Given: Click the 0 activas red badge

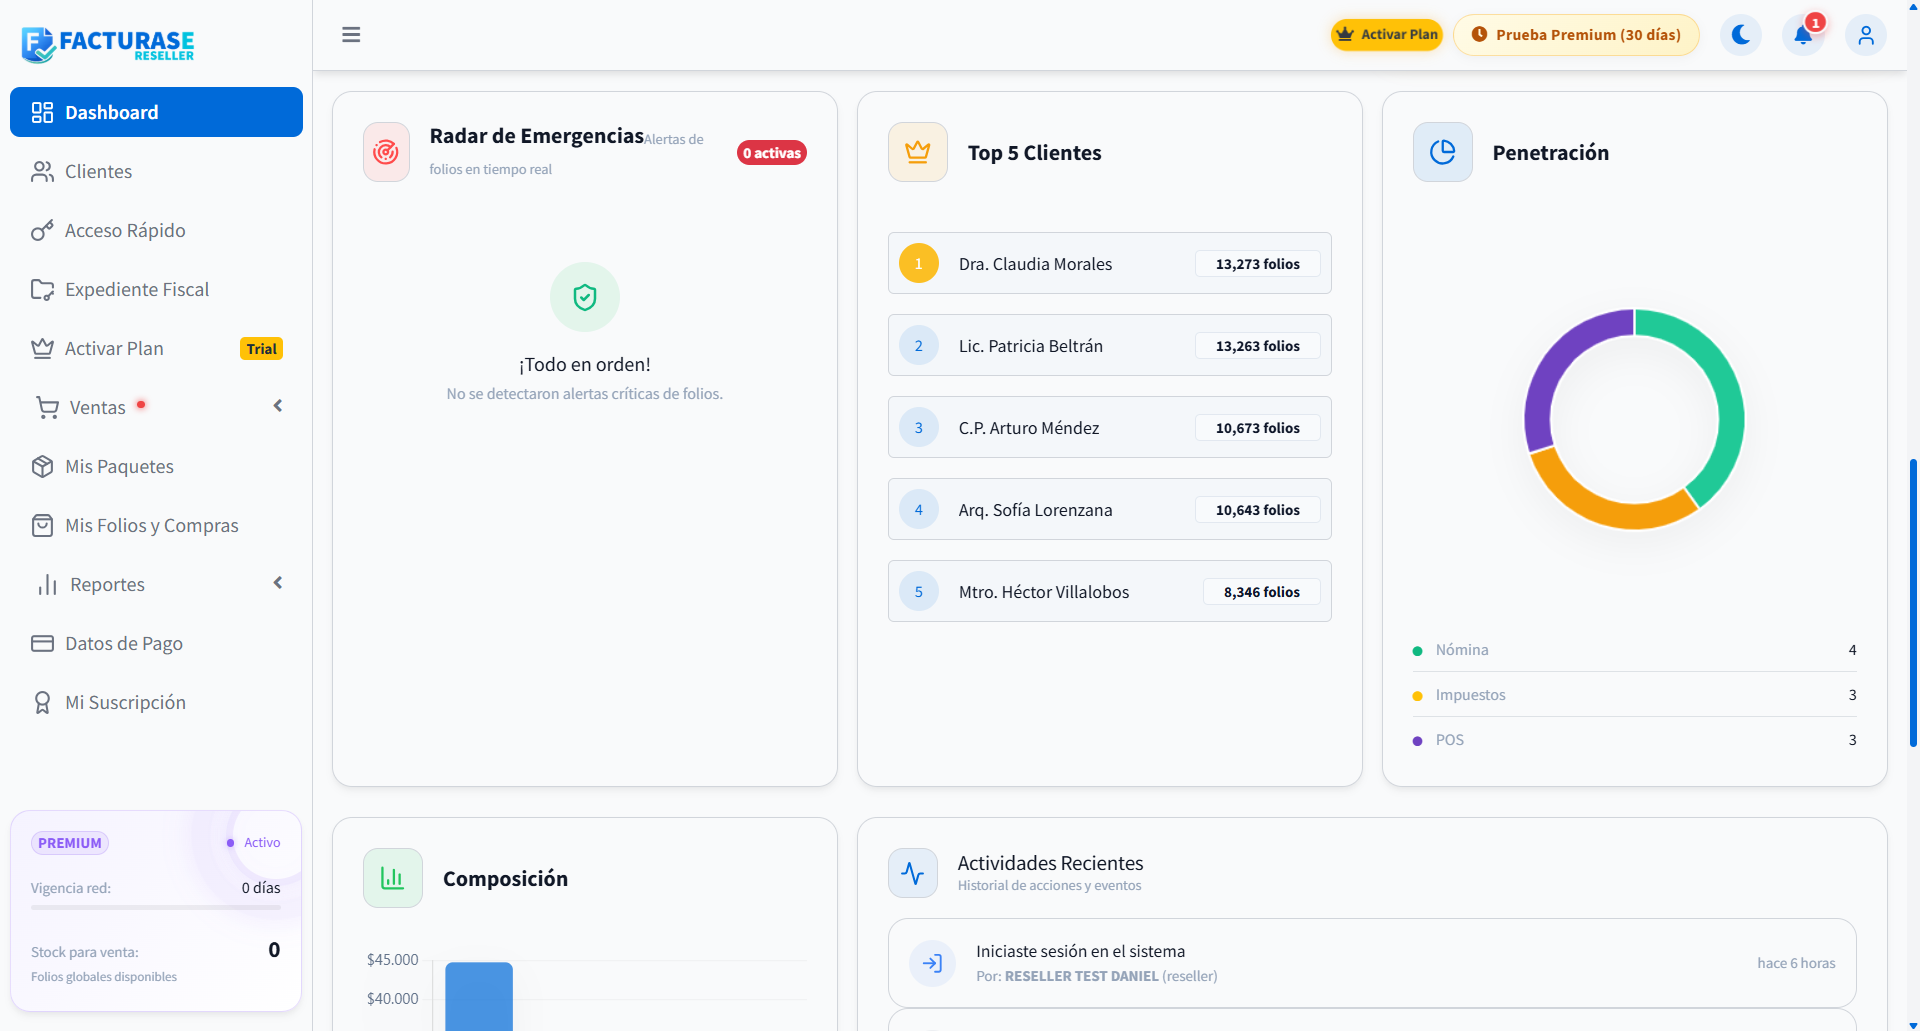Looking at the screenshot, I should [x=772, y=153].
